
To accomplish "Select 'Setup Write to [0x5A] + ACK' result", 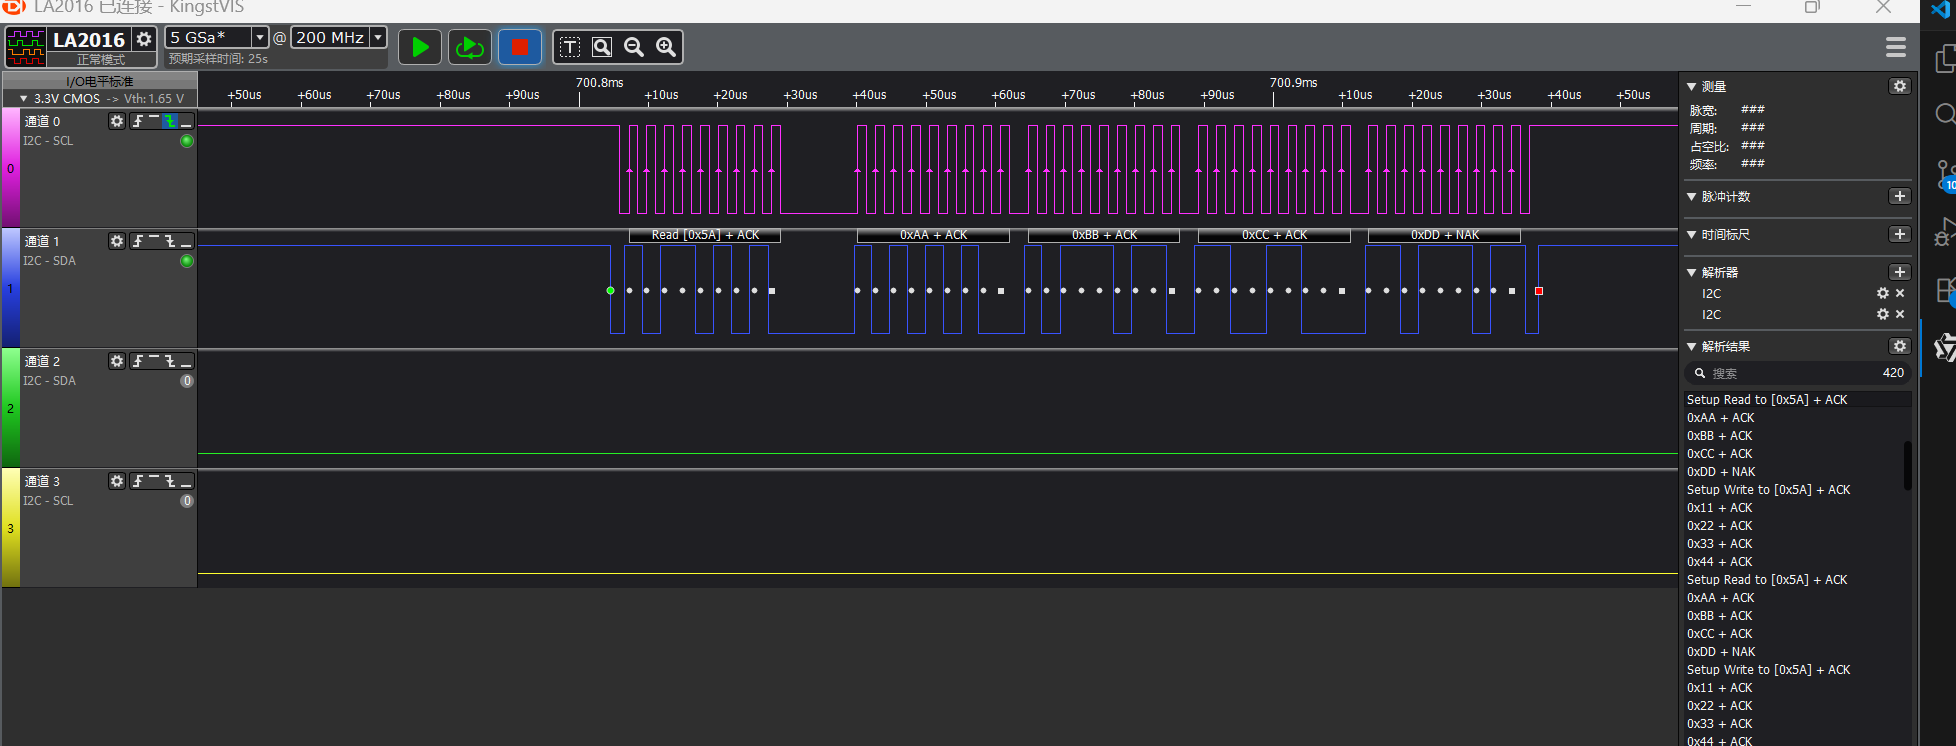I will 1768,490.
